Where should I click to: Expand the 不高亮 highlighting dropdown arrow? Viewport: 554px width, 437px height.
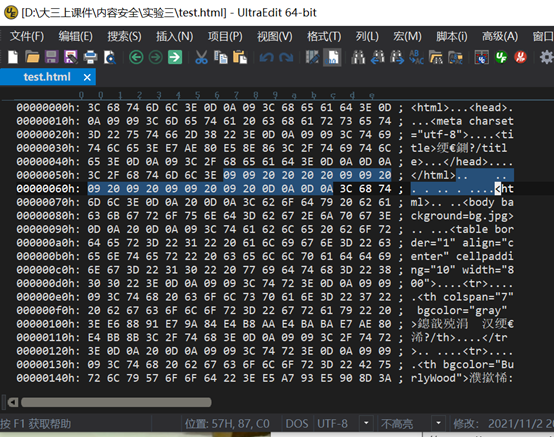coord(438,423)
